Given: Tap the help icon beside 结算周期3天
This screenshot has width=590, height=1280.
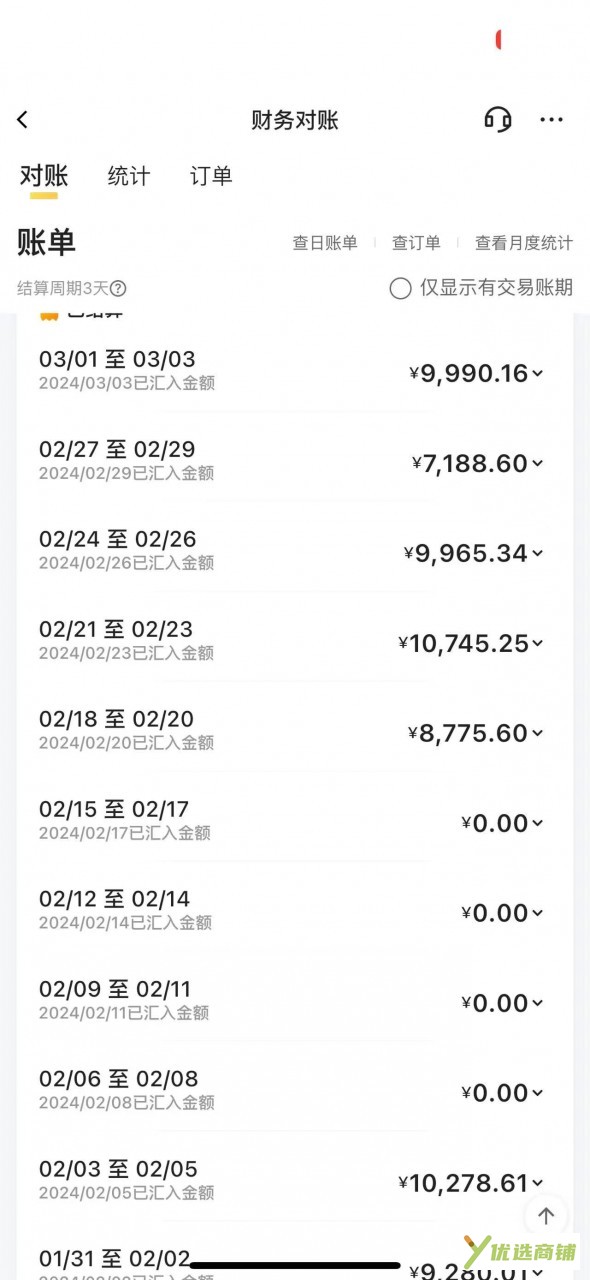Looking at the screenshot, I should point(118,289).
